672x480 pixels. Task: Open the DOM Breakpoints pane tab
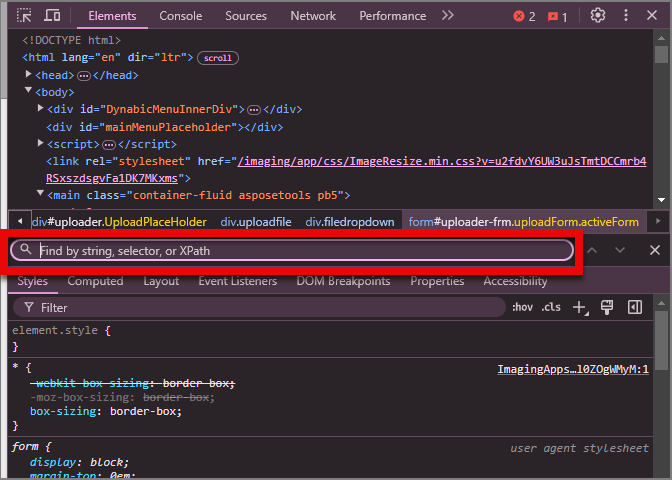pyautogui.click(x=343, y=281)
